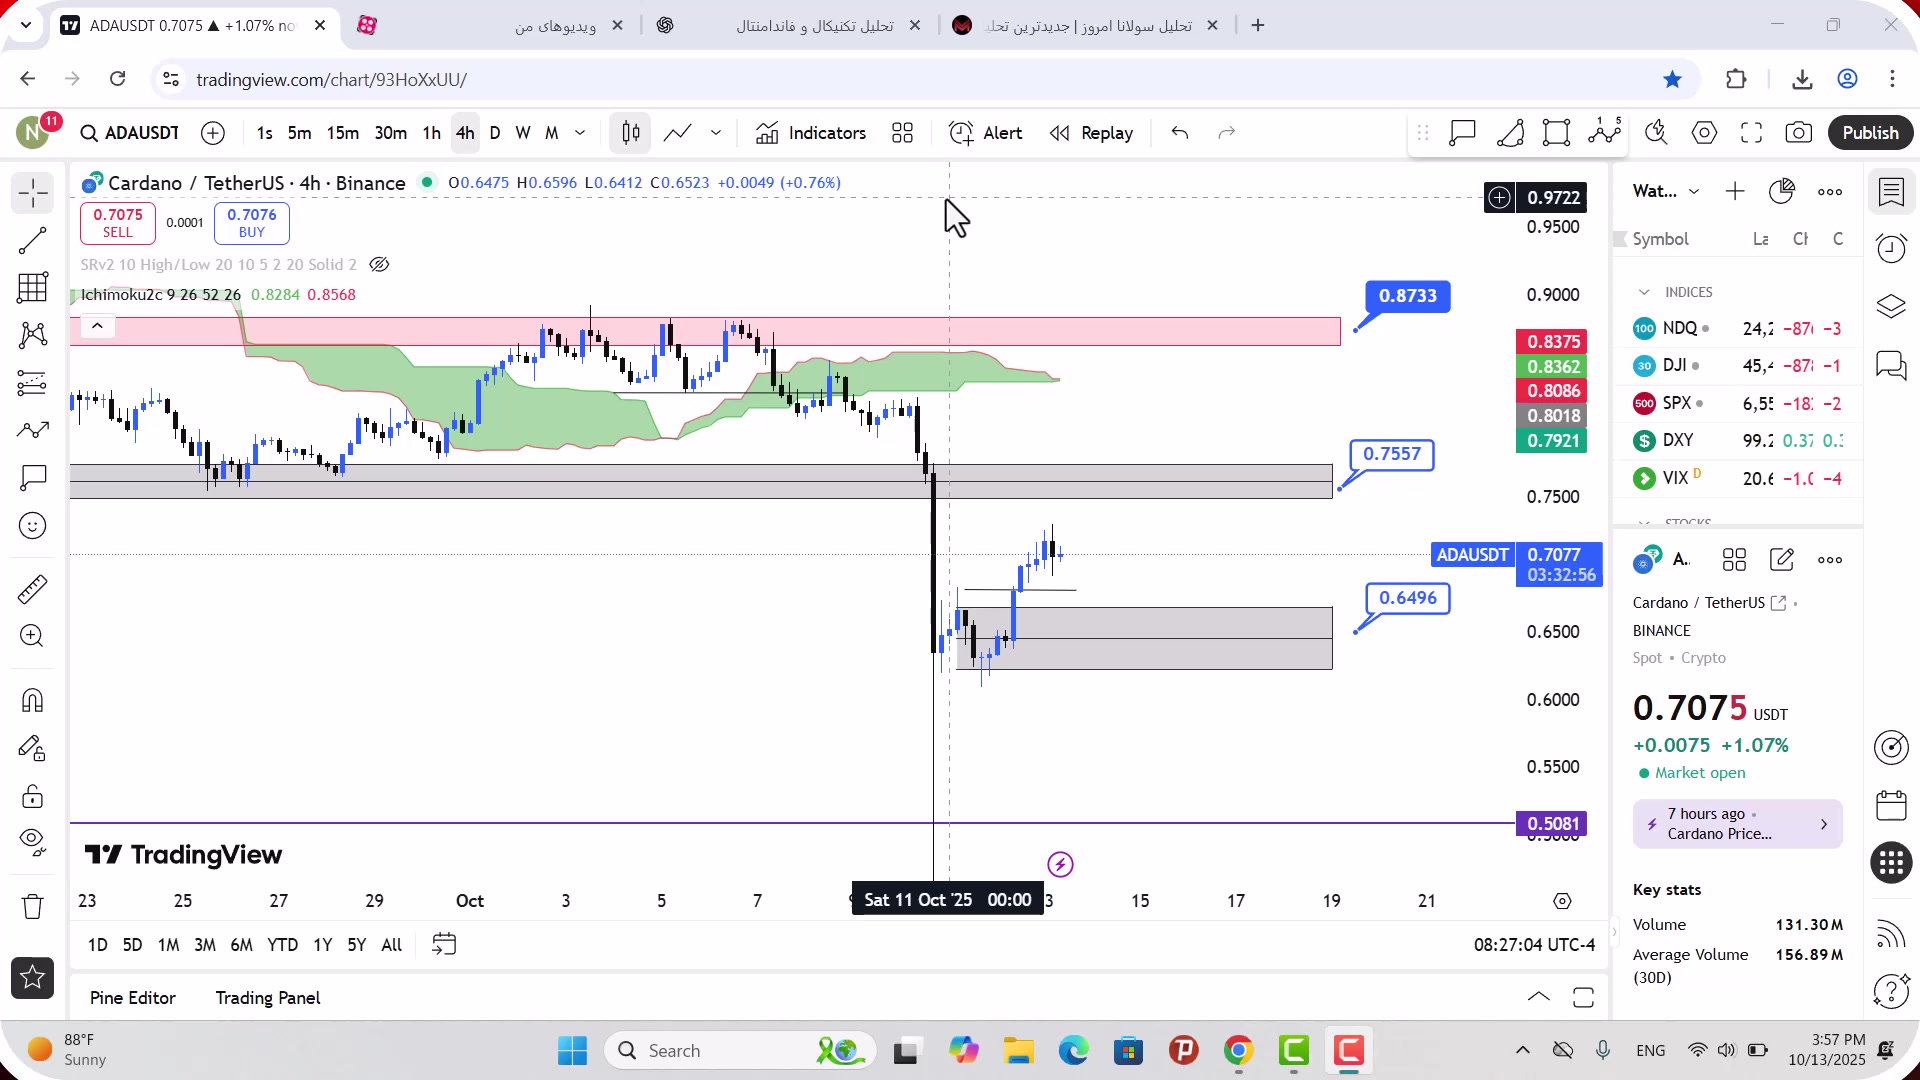
Task: Expand the watchlist name dropdown
Action: pyautogui.click(x=1694, y=192)
